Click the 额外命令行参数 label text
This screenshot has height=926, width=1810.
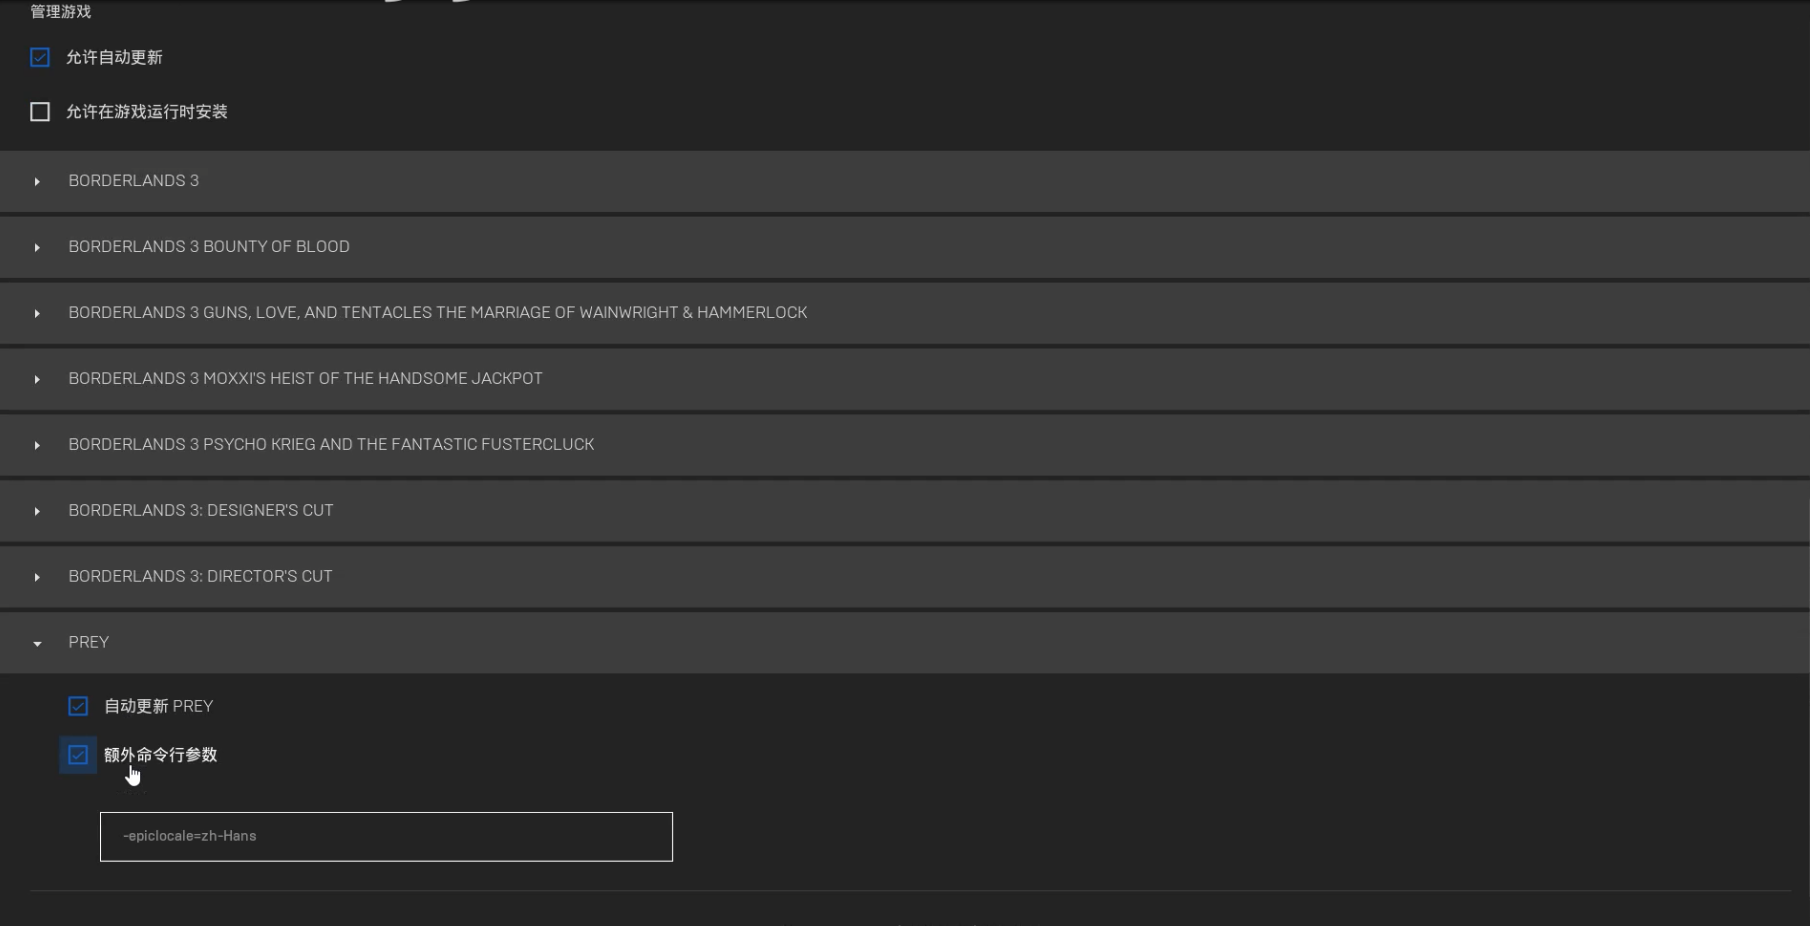coord(161,755)
